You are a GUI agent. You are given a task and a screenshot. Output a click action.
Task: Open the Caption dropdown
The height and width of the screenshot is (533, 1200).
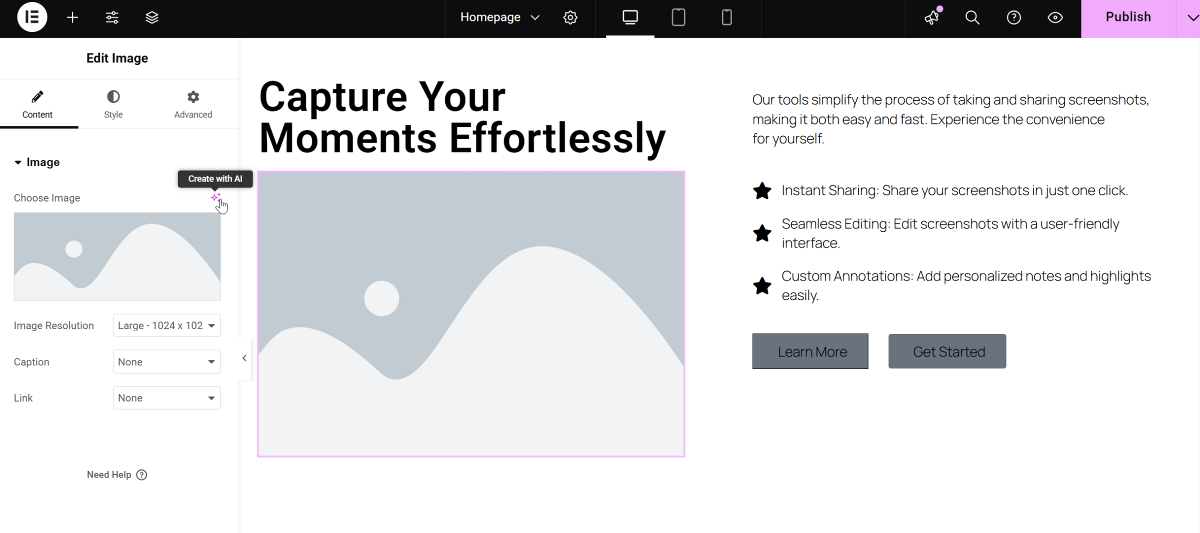pos(166,362)
